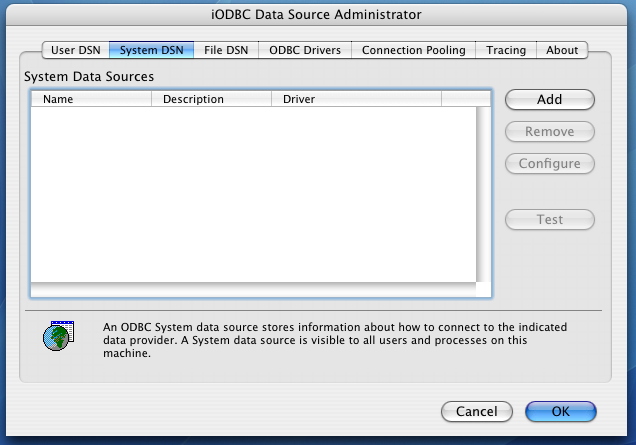Select the System DSN tab

point(151,50)
